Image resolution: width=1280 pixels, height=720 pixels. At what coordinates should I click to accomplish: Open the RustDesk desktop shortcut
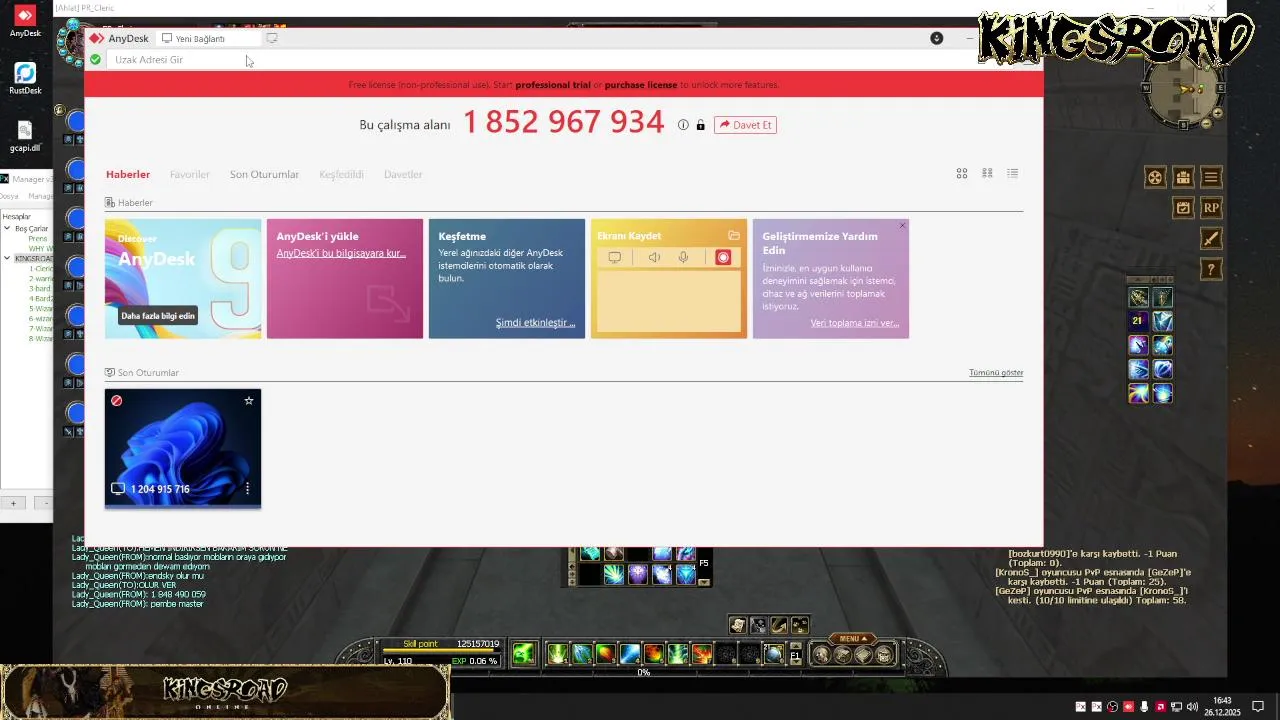pyautogui.click(x=25, y=78)
